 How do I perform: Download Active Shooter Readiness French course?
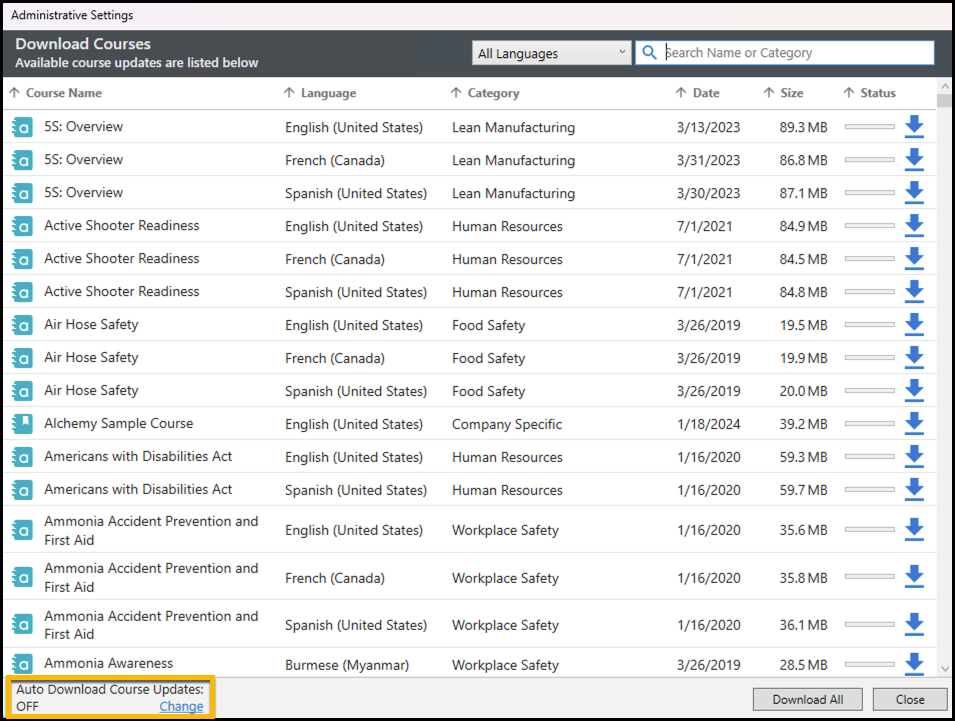pos(913,259)
